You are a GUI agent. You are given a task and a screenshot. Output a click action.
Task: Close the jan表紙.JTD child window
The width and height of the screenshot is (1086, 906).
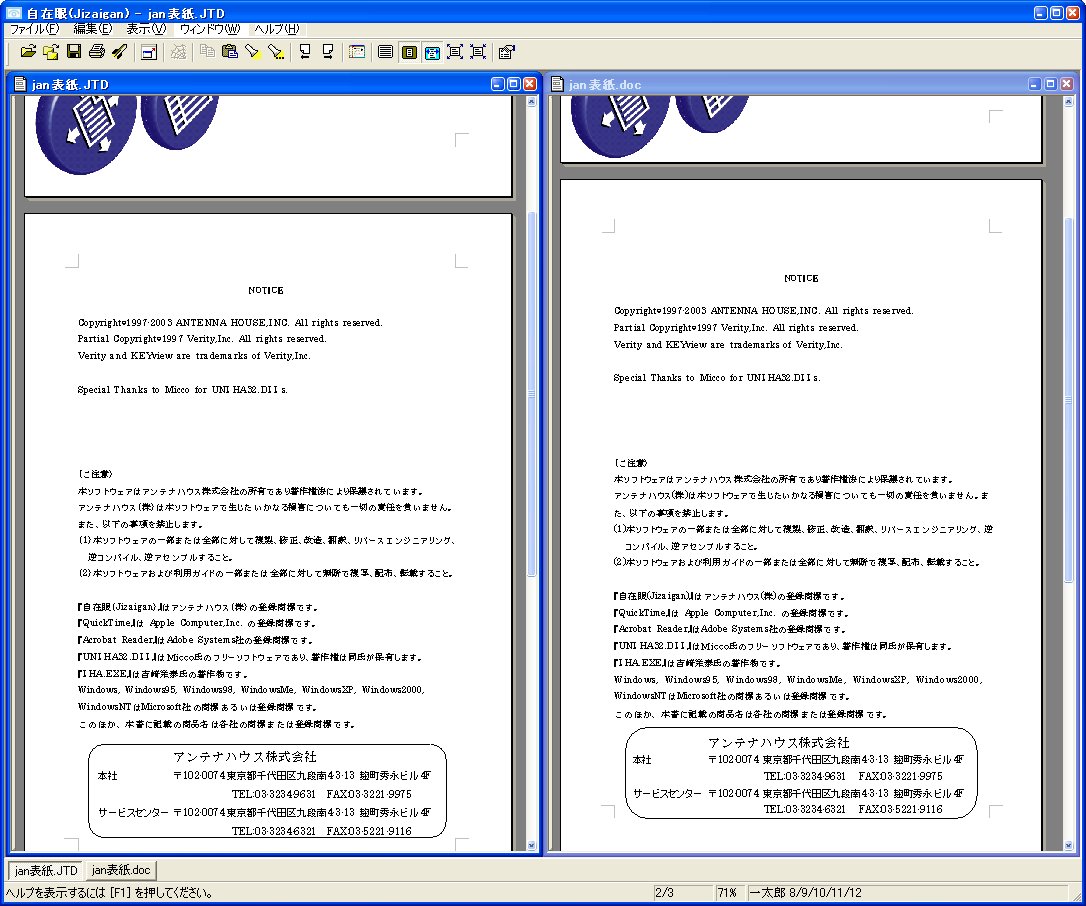530,84
